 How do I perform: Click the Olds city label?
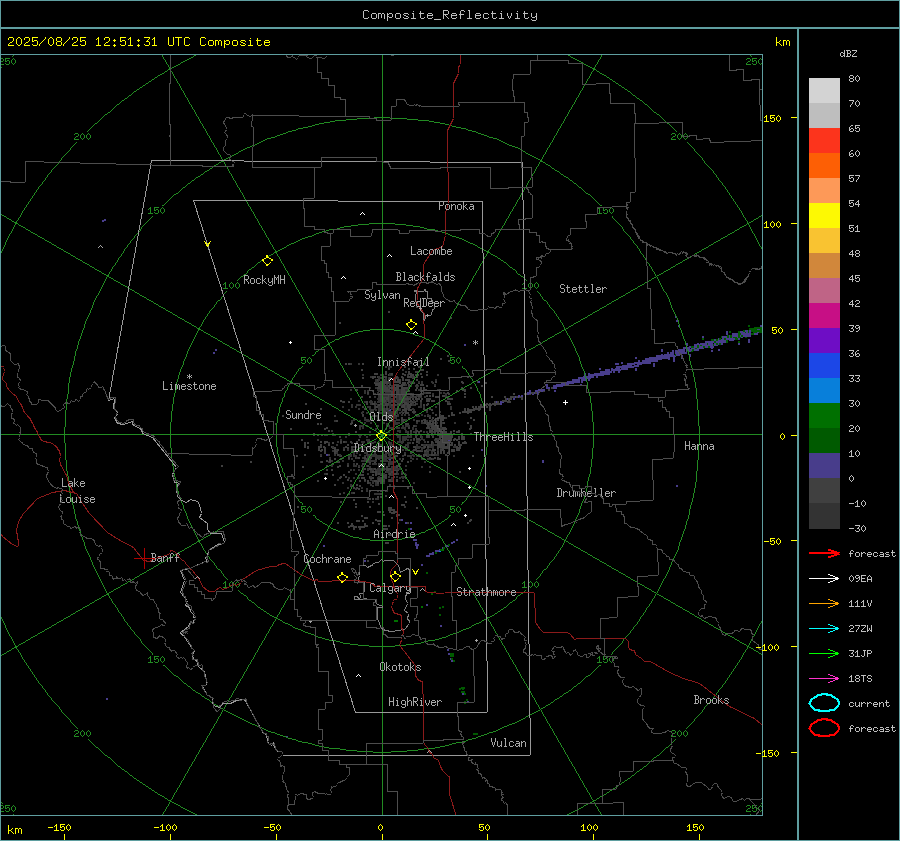point(381,417)
